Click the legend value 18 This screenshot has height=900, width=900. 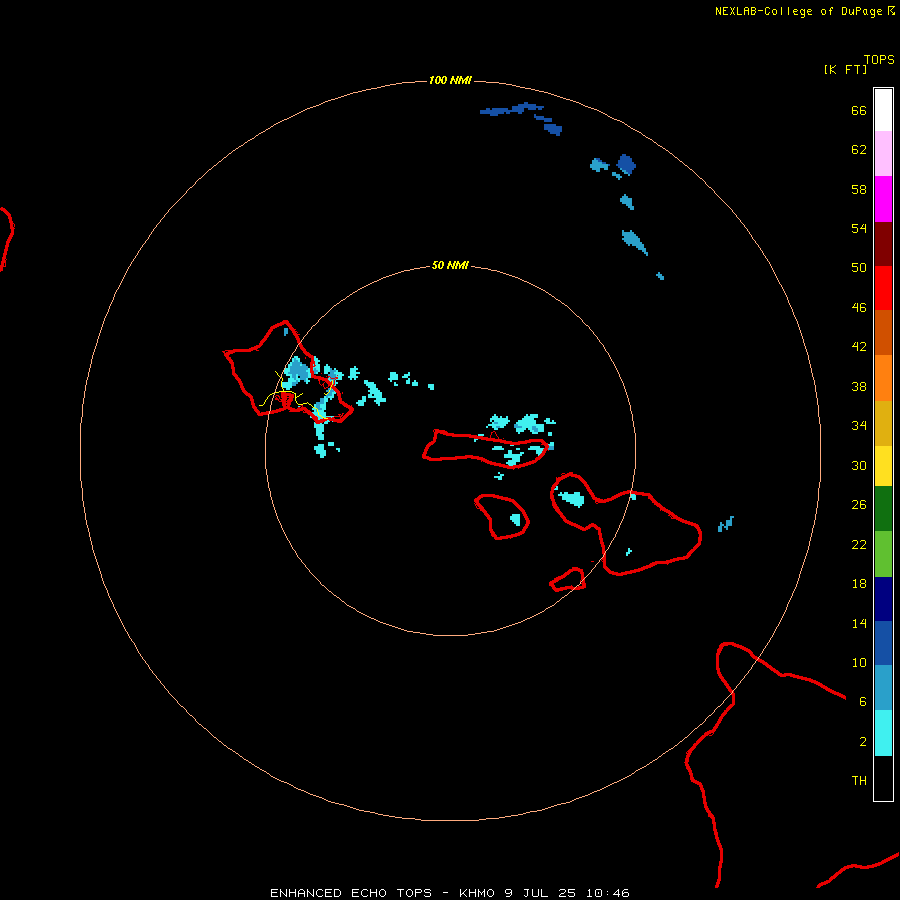coord(859,584)
